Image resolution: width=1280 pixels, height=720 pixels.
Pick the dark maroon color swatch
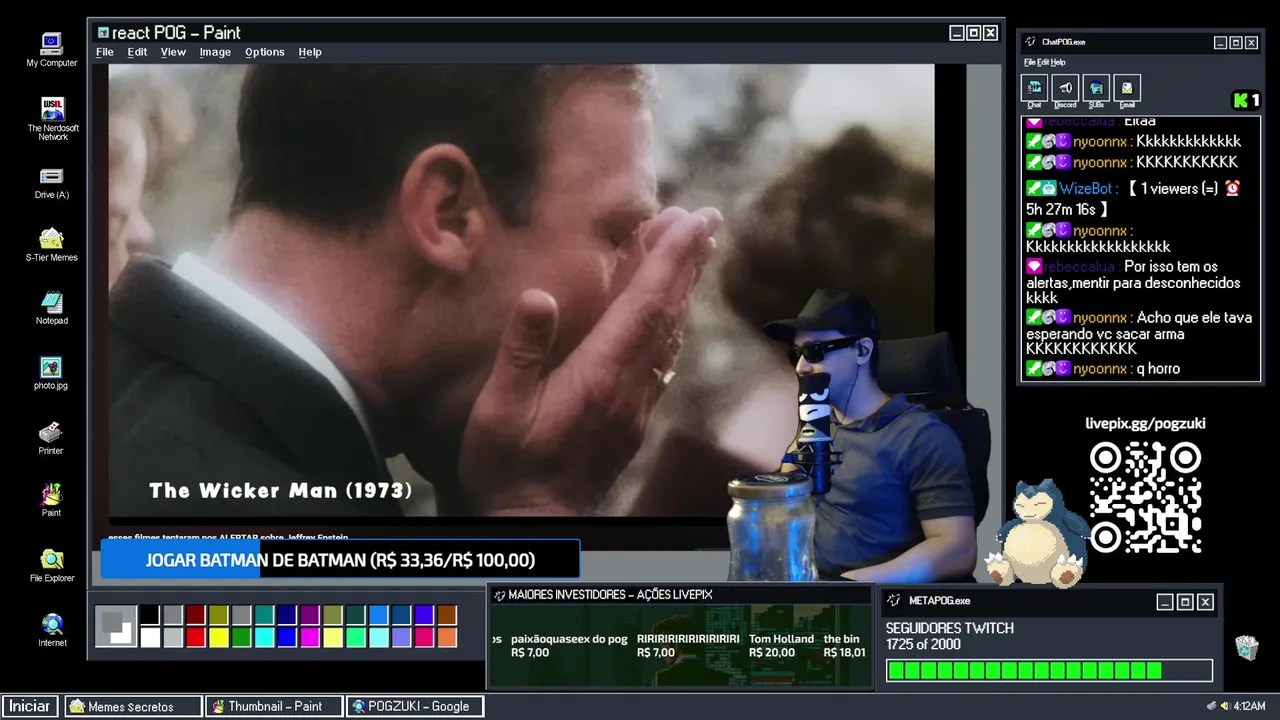195,615
